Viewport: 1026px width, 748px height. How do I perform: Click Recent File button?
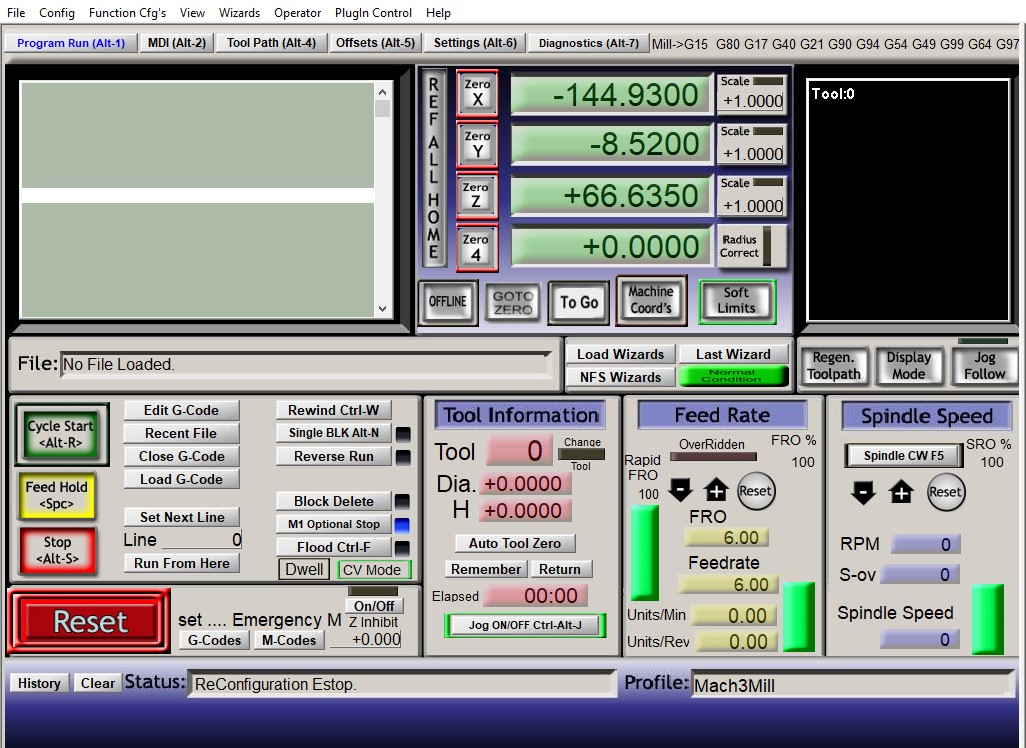tap(181, 433)
